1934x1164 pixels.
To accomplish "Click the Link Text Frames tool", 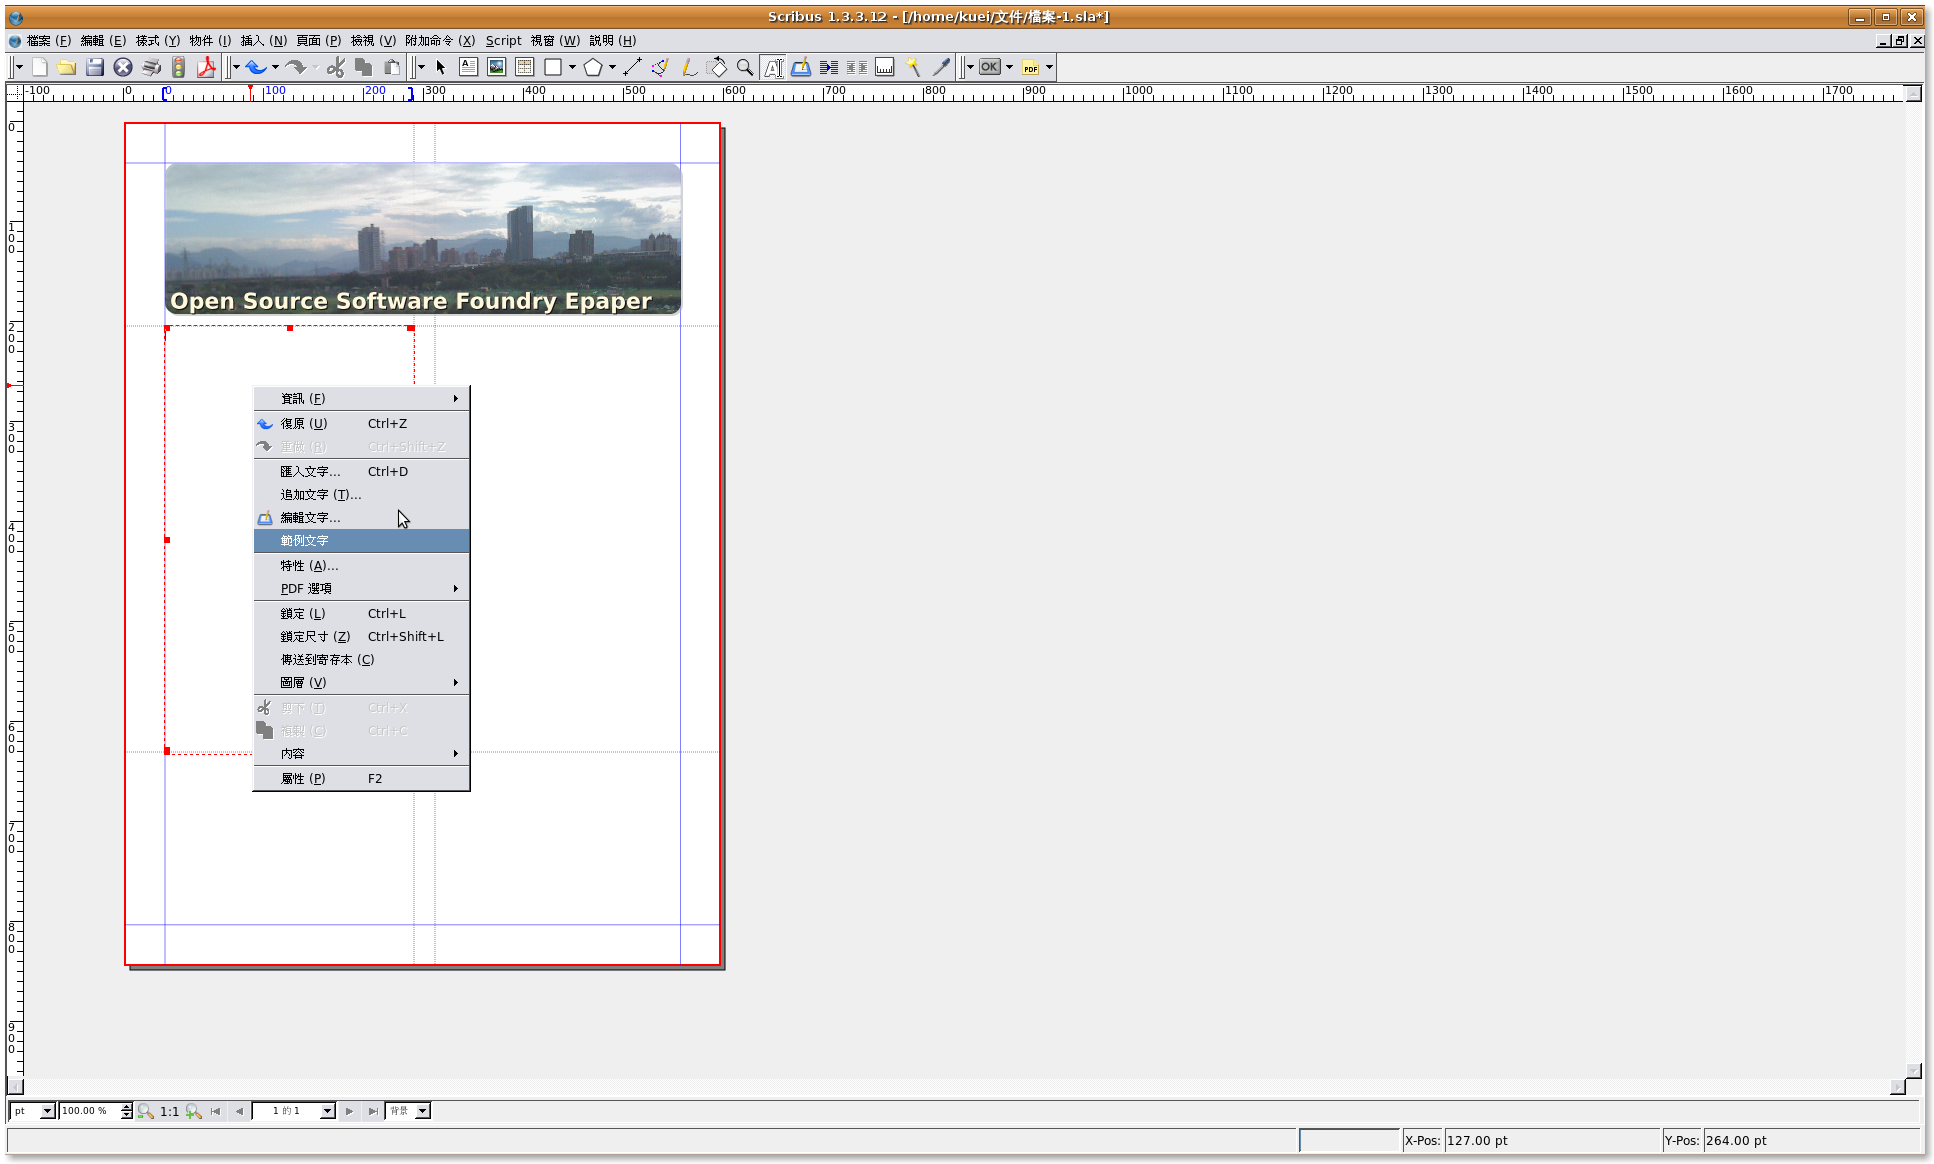I will [829, 67].
